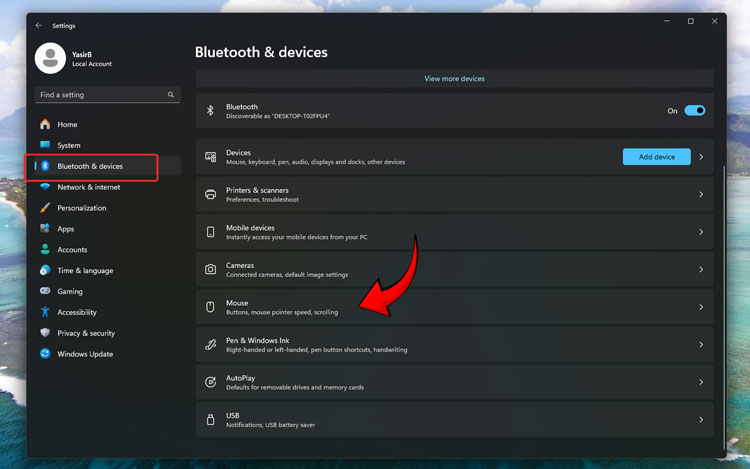Click the AutoPlay disc icon
The width and height of the screenshot is (750, 469).
click(210, 382)
